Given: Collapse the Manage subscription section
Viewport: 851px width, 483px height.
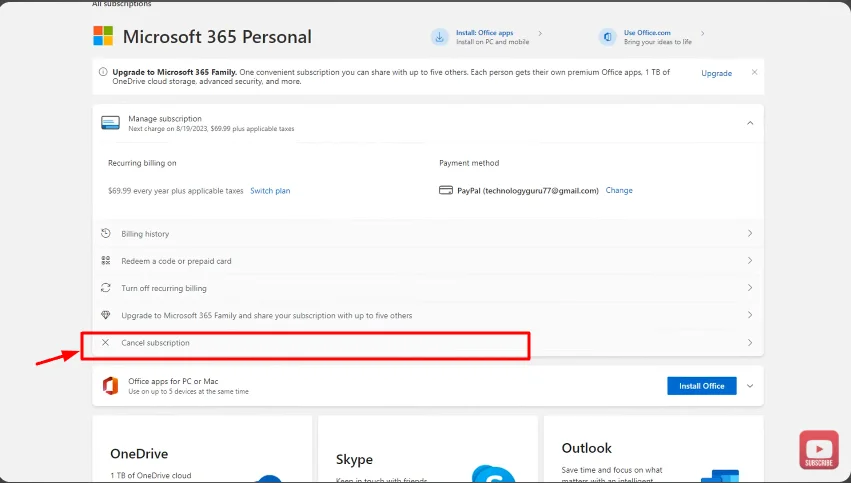Looking at the screenshot, I should [x=750, y=123].
